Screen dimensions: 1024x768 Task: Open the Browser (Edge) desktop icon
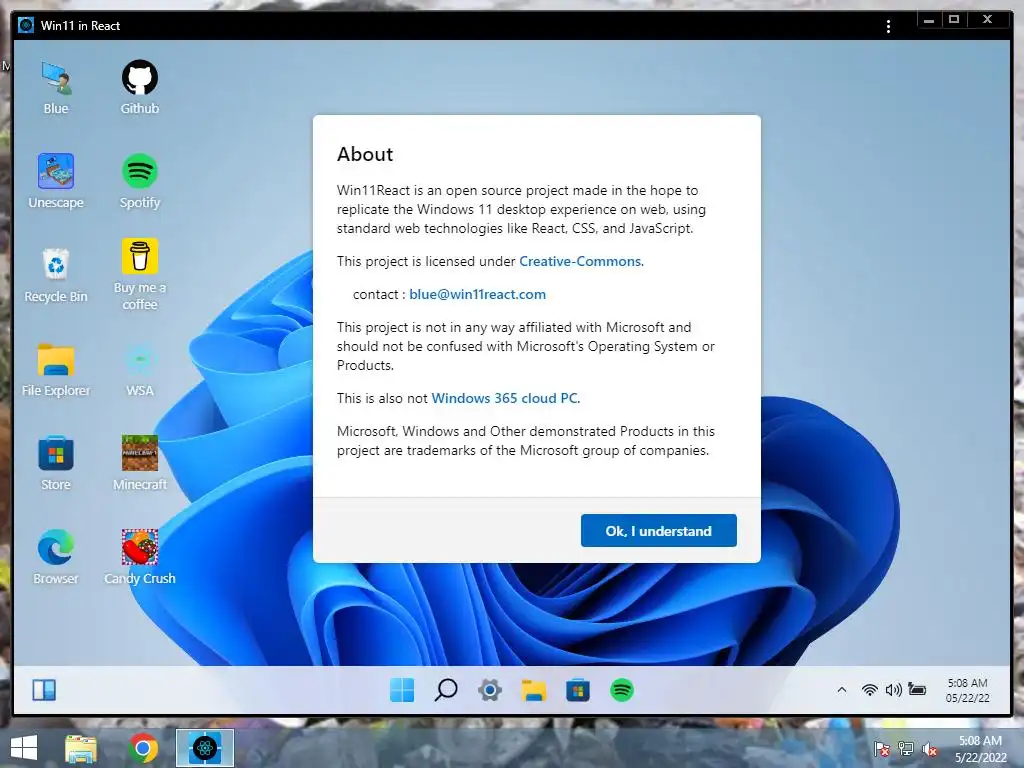point(56,557)
